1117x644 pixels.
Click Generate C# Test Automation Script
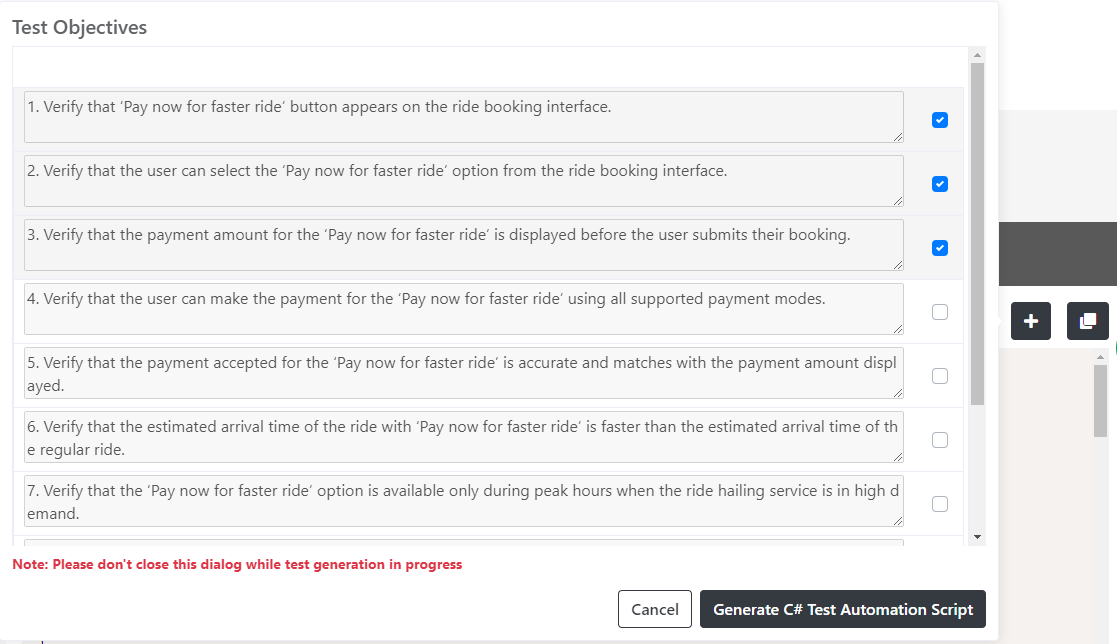pos(843,609)
